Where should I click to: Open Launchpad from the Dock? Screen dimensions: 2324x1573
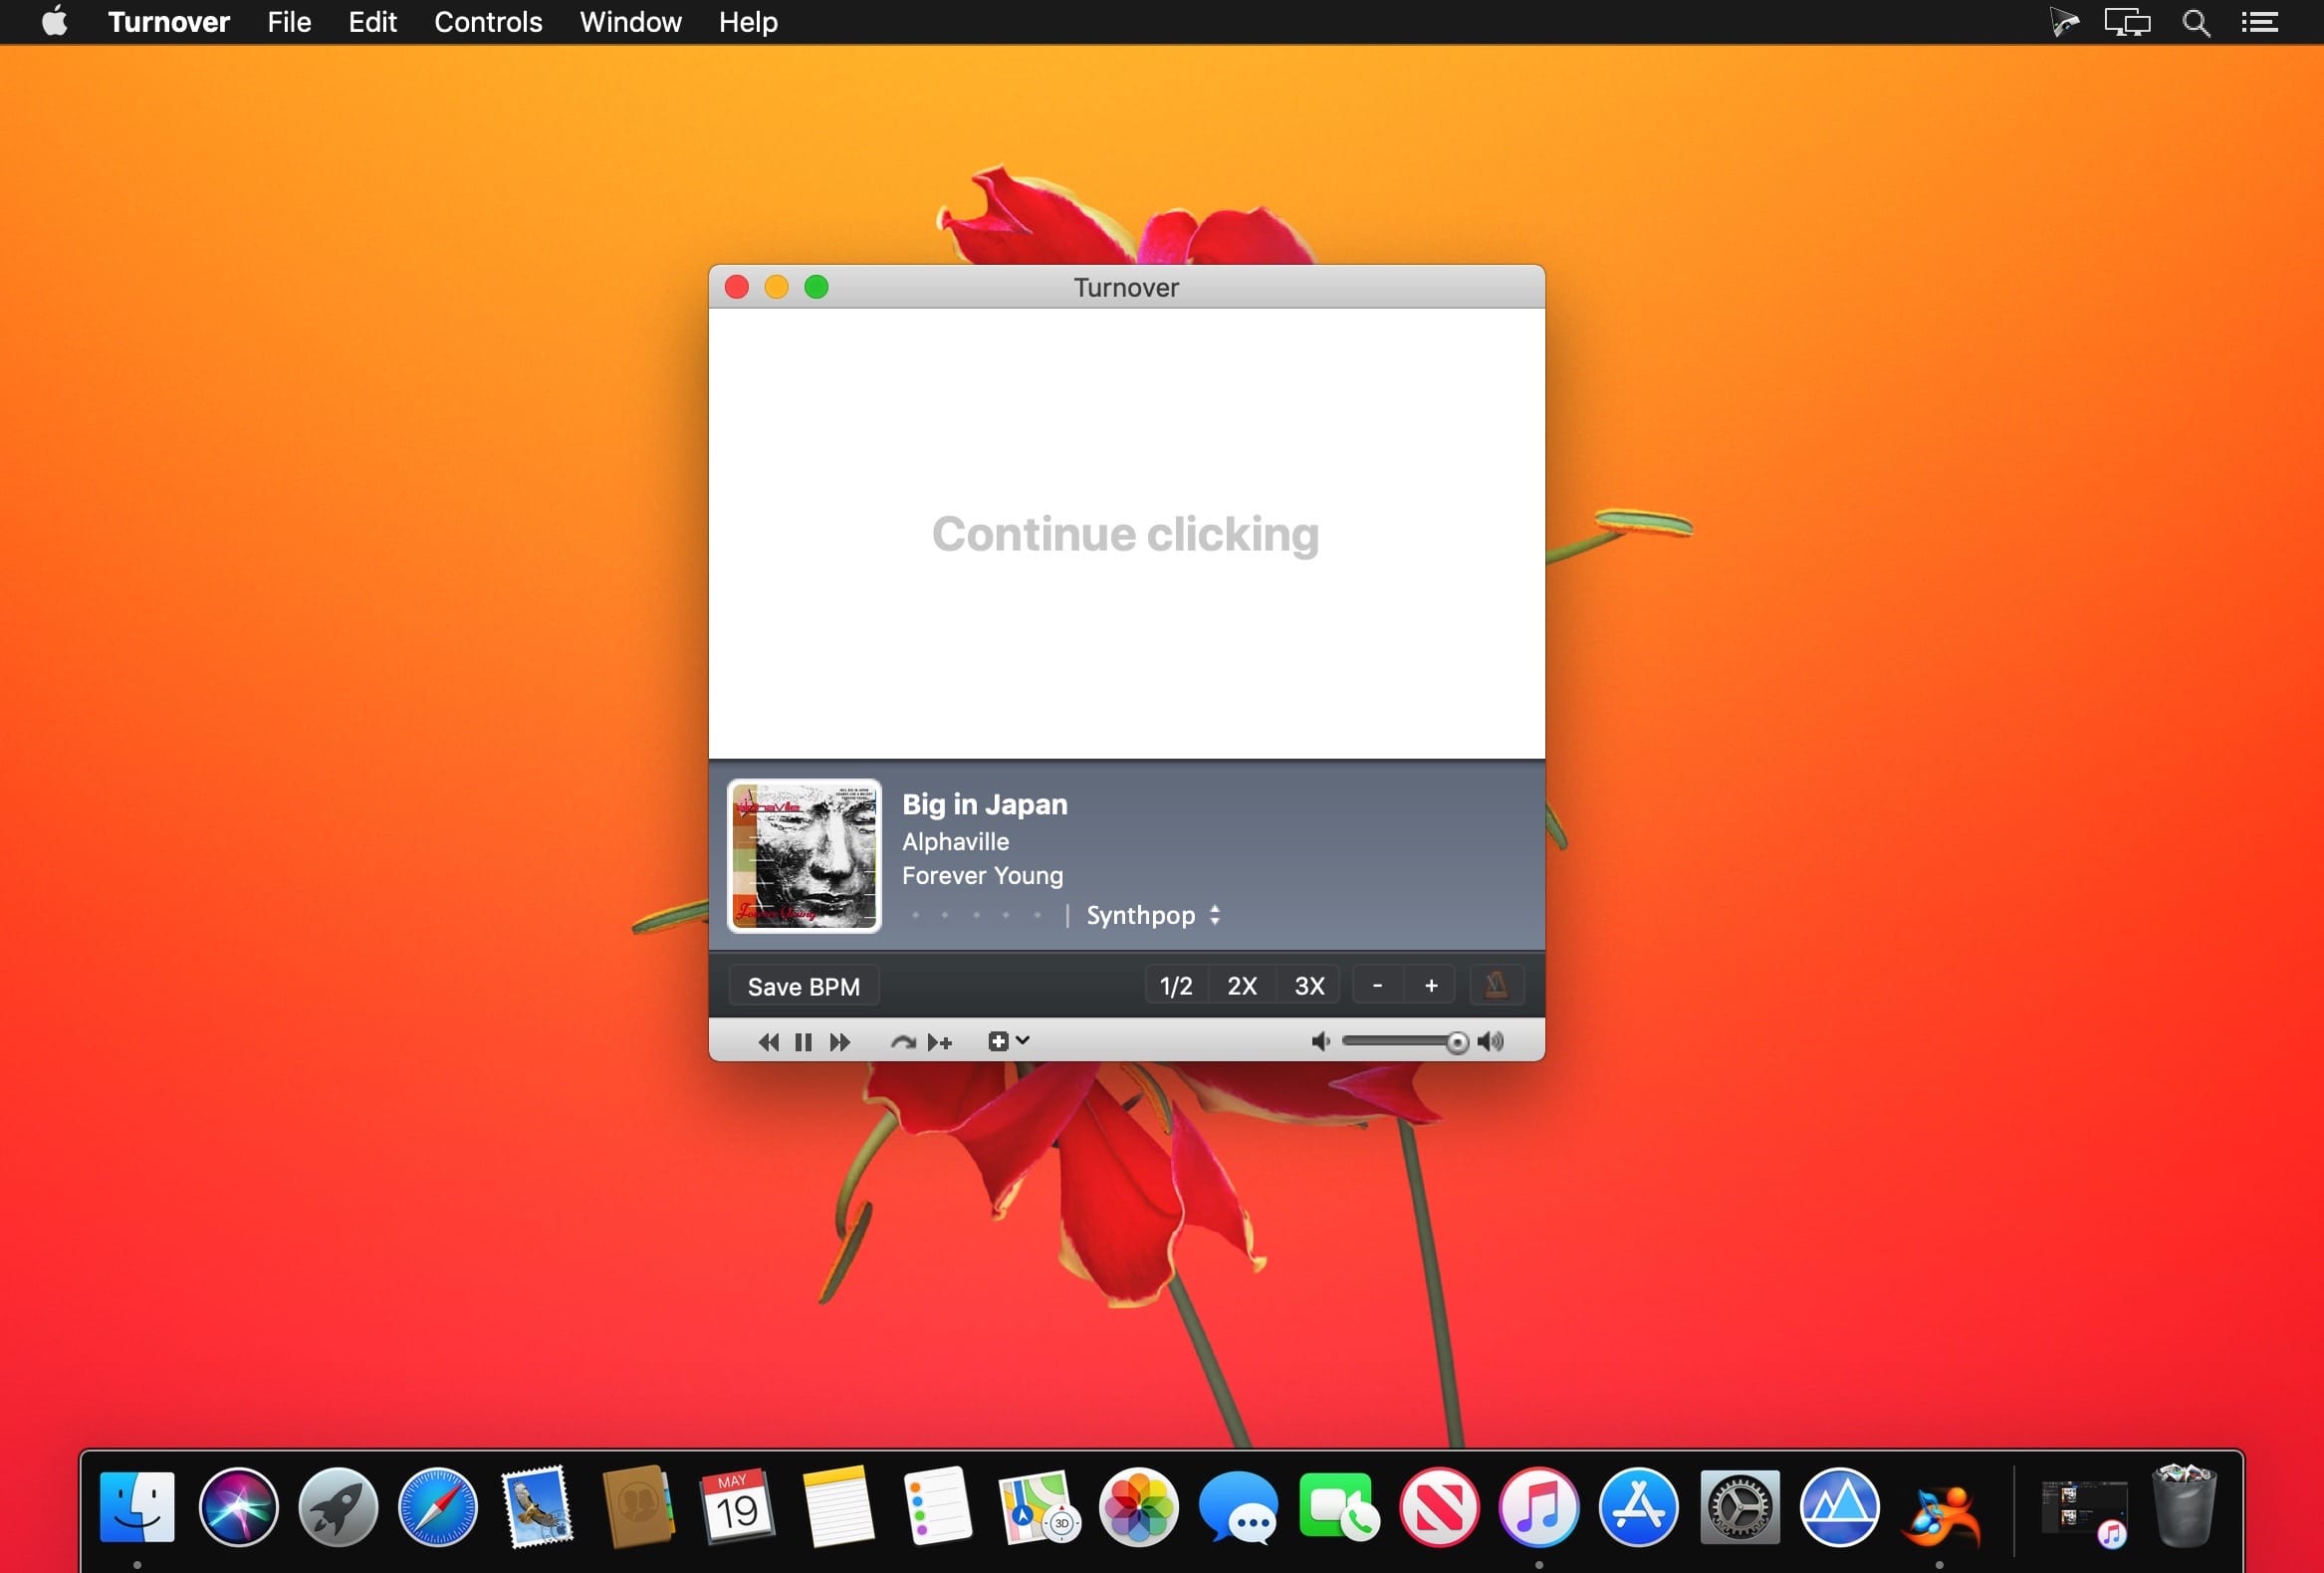(338, 1507)
